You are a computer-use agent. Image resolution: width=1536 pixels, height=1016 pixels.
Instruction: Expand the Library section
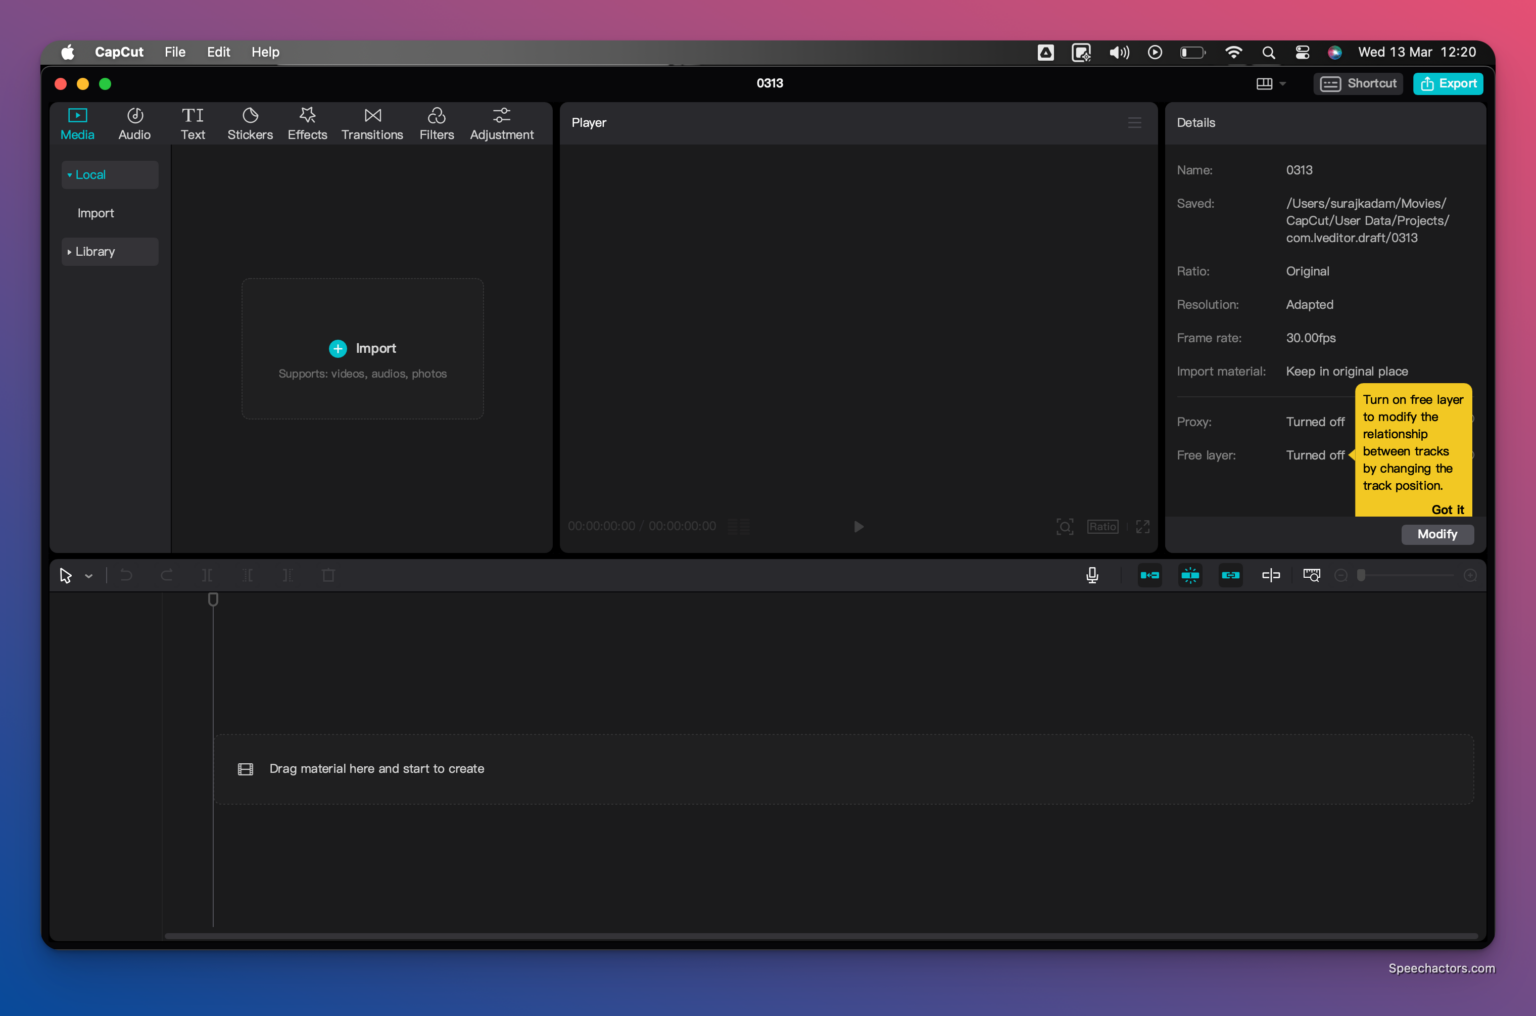(94, 251)
